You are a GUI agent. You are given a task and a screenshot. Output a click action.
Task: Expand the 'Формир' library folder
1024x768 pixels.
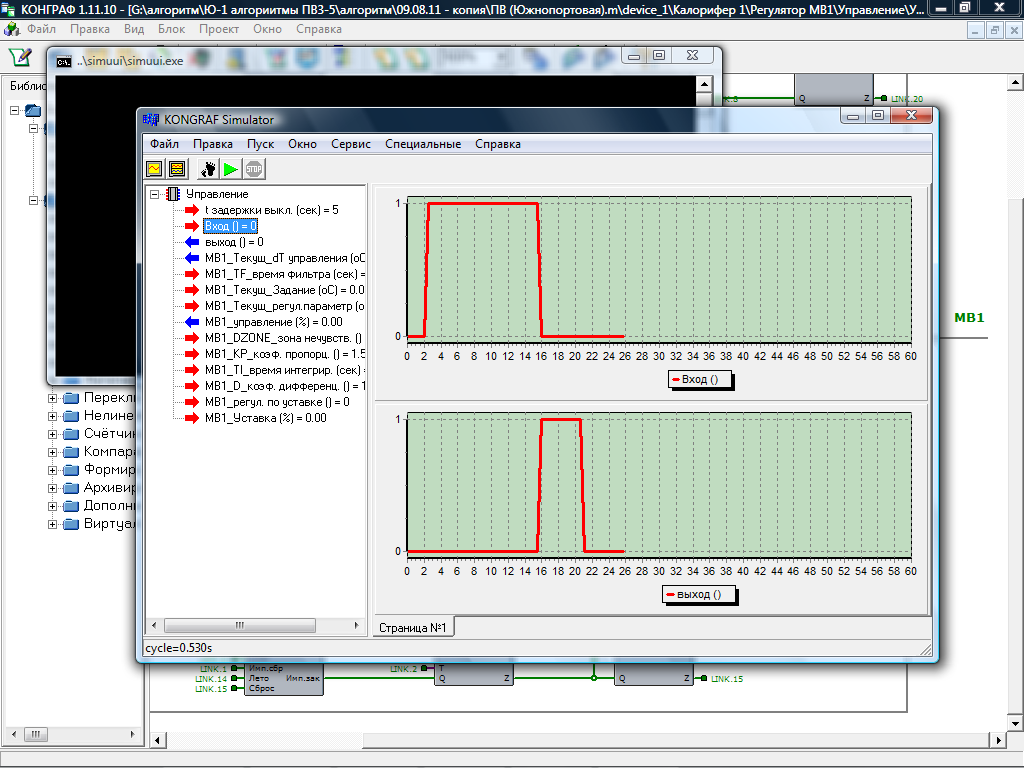(52, 470)
